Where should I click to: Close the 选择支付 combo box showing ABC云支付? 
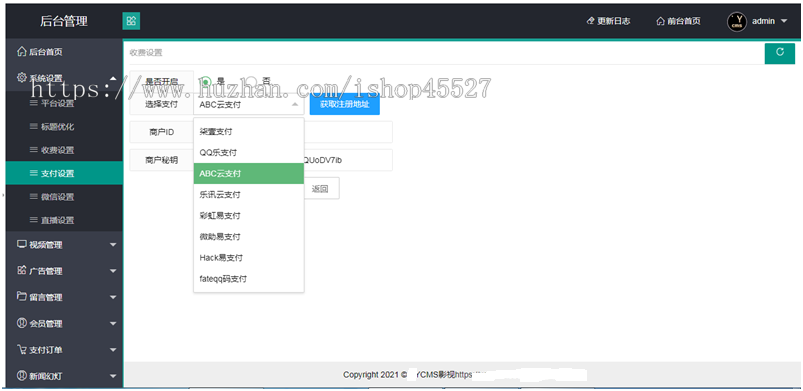(249, 105)
